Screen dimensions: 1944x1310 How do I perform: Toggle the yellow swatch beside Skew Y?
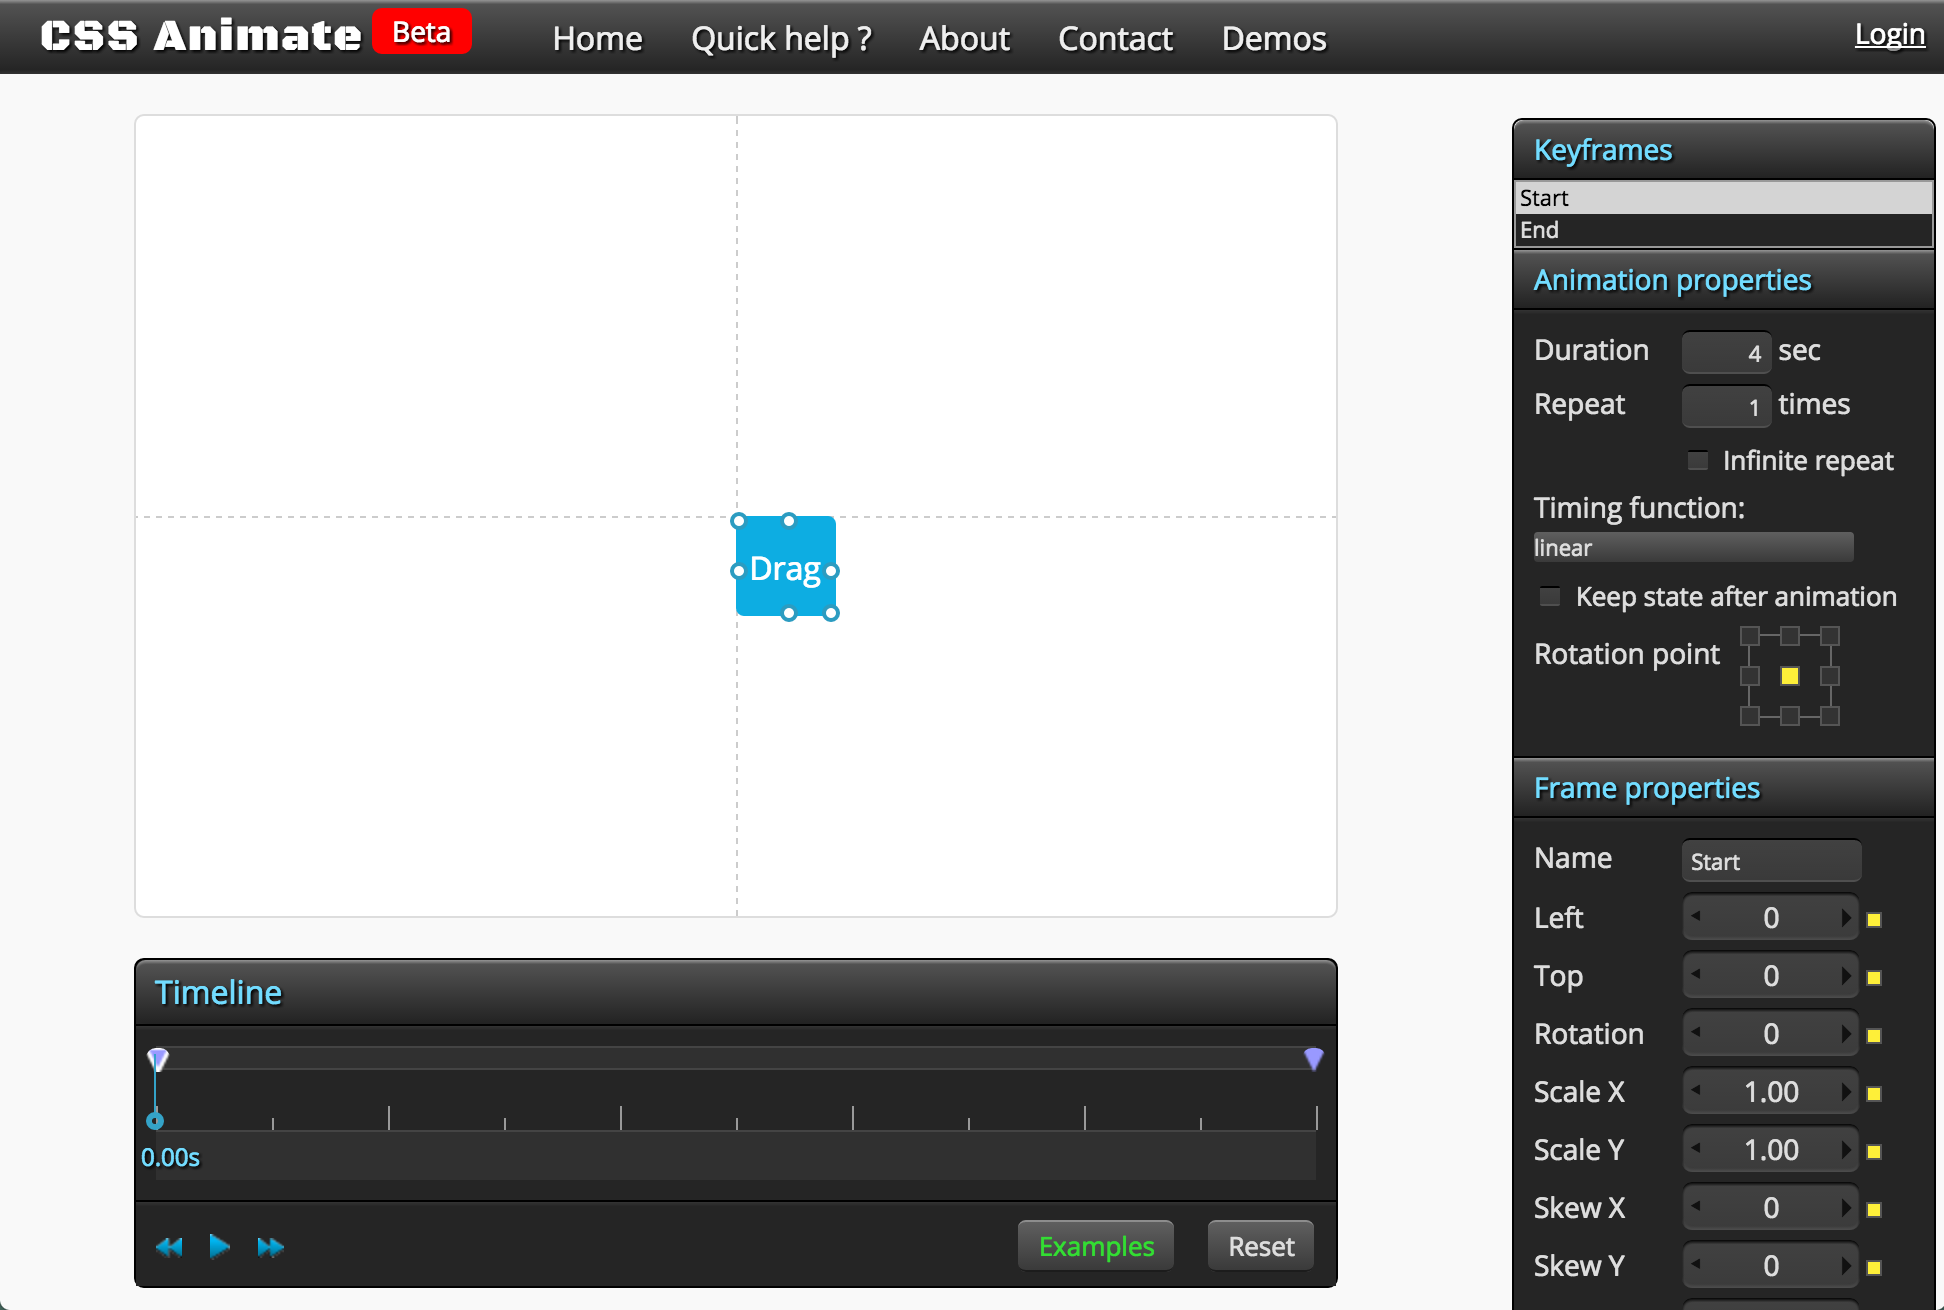(1875, 1265)
